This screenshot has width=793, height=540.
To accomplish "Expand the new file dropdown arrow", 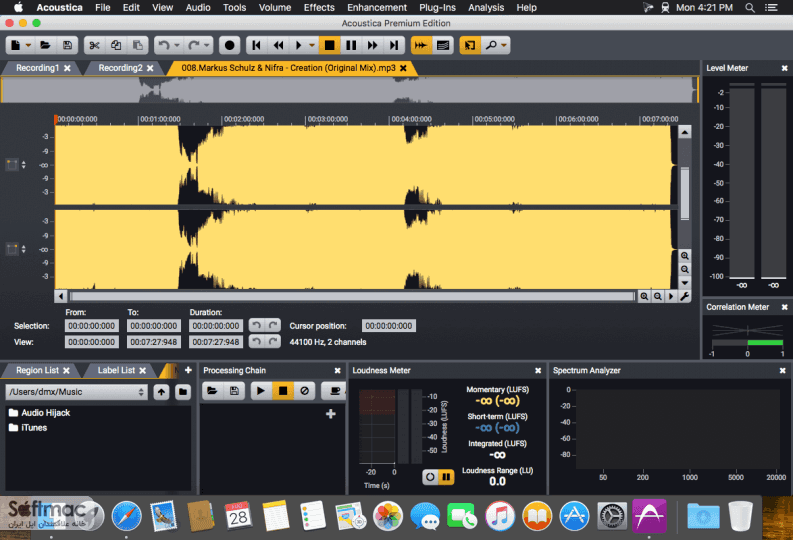I will click(28, 46).
